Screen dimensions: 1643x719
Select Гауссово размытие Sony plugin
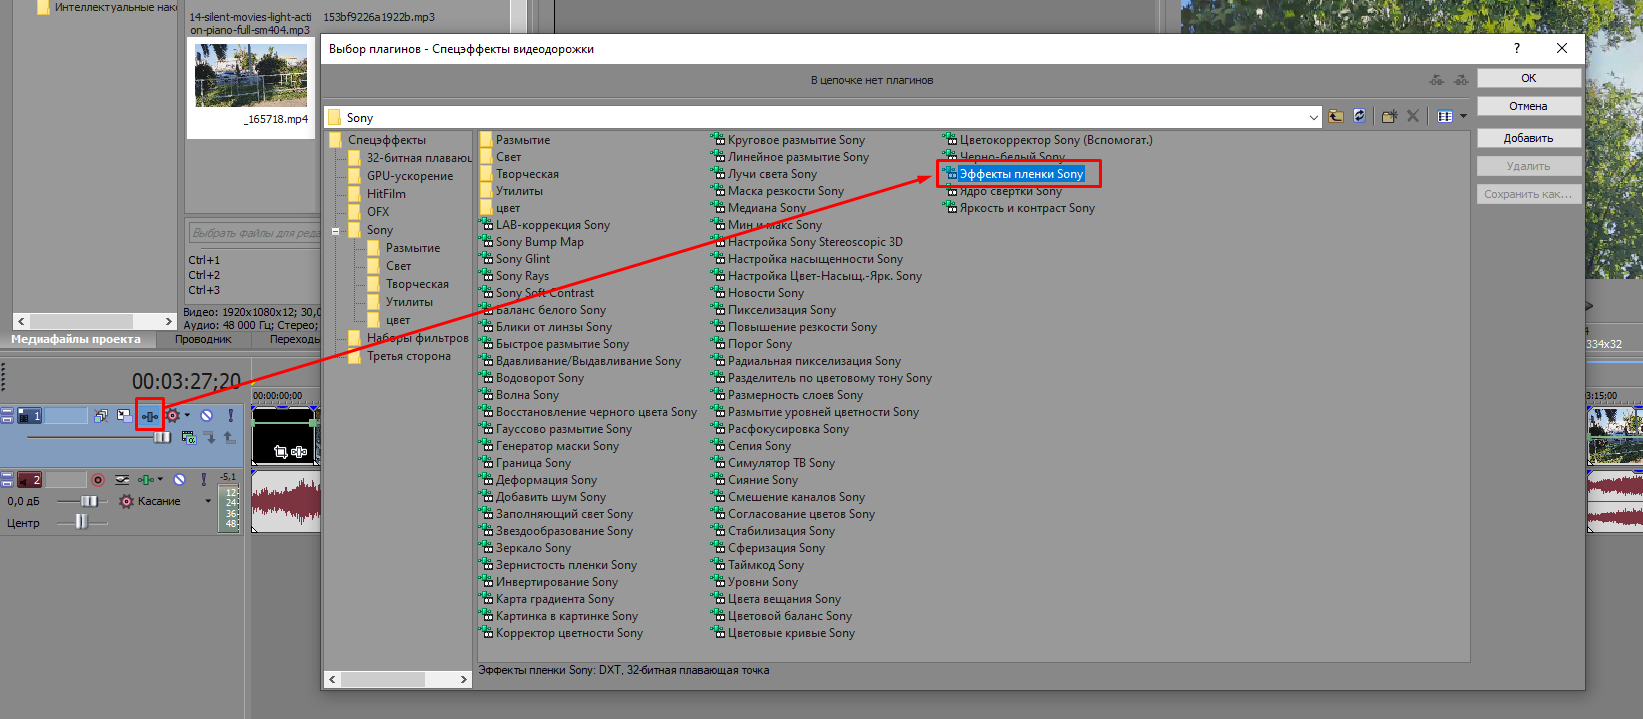(x=556, y=429)
